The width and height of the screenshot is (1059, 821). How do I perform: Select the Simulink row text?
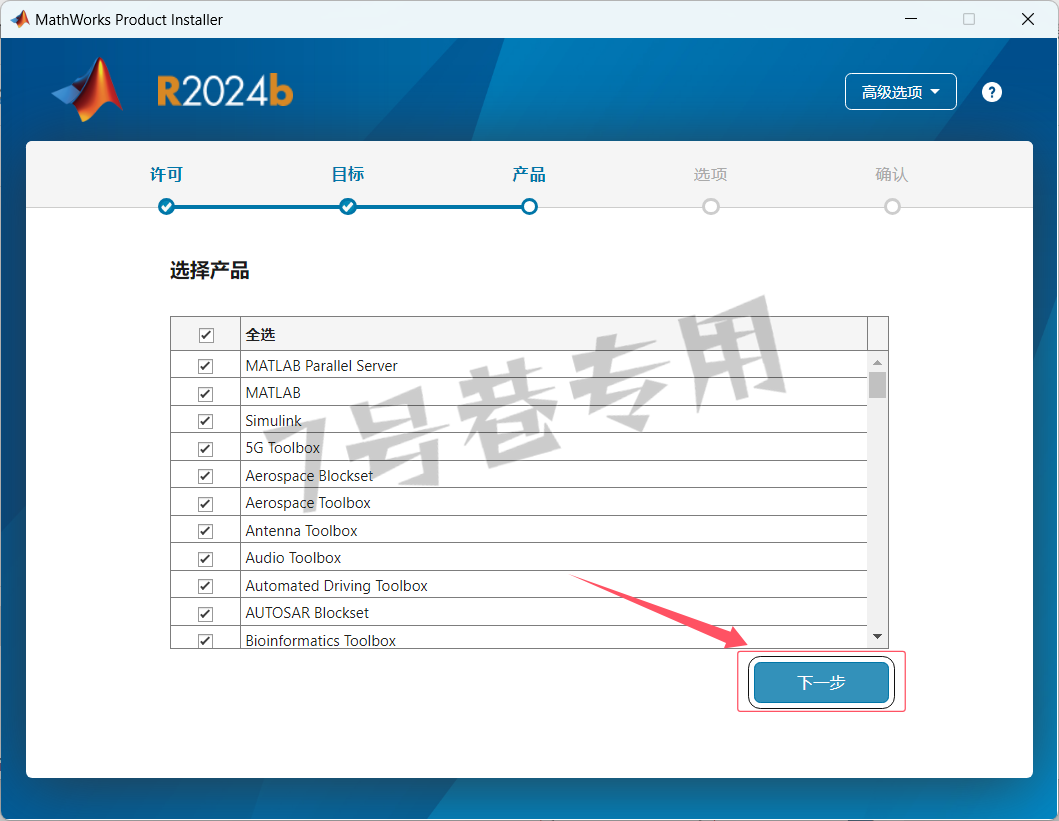click(273, 421)
